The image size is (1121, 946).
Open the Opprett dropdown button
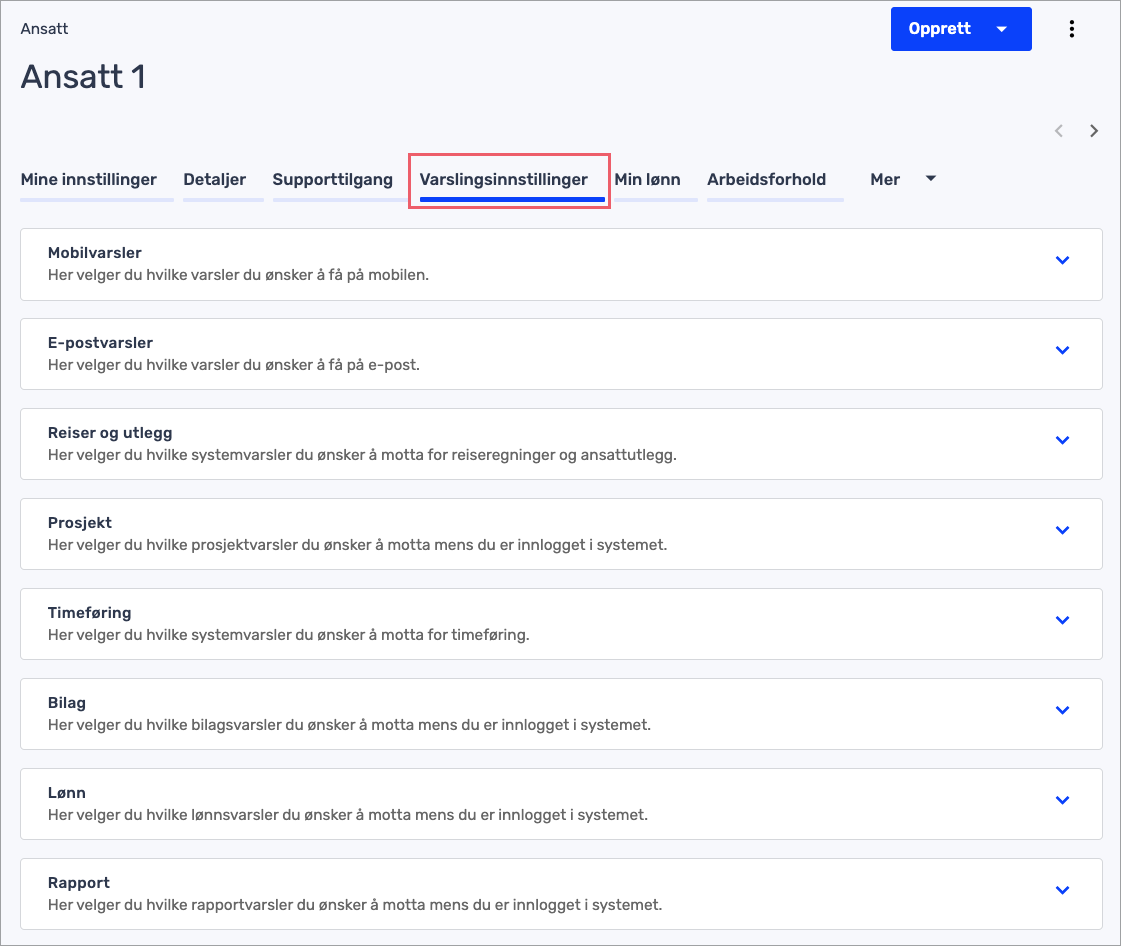point(960,29)
